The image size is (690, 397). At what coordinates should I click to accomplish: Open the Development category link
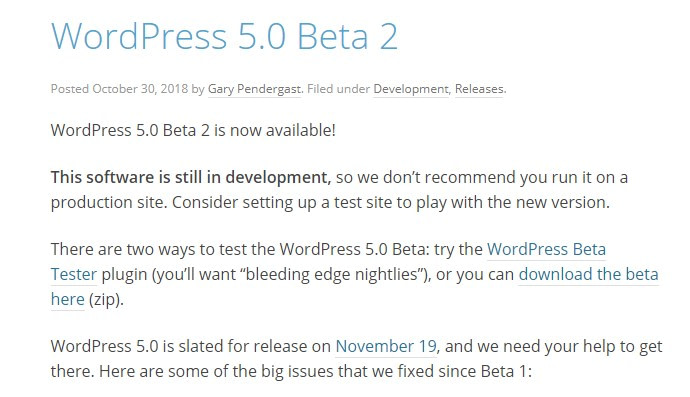[411, 89]
